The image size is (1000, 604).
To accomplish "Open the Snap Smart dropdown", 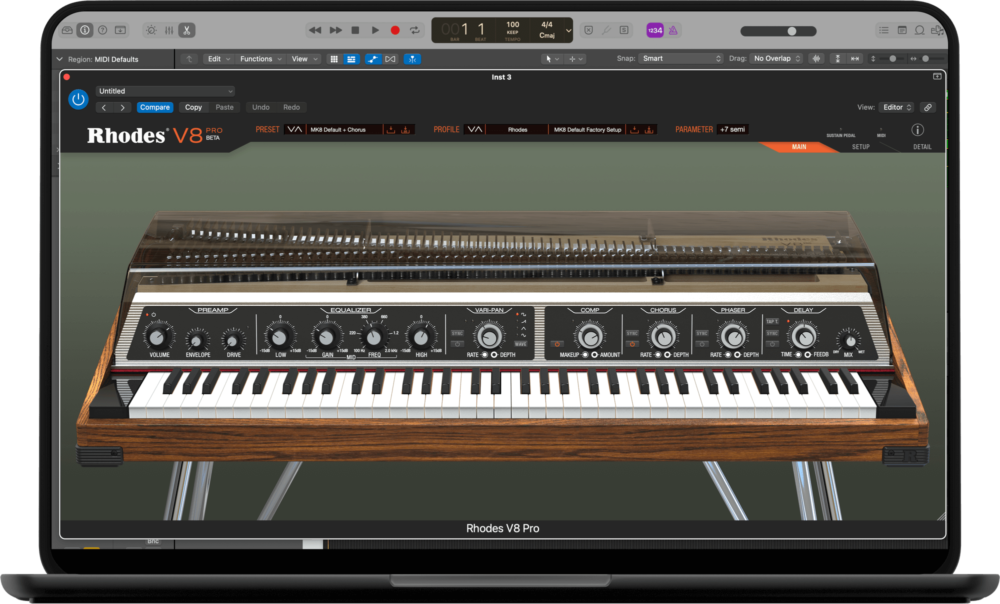I will (680, 59).
